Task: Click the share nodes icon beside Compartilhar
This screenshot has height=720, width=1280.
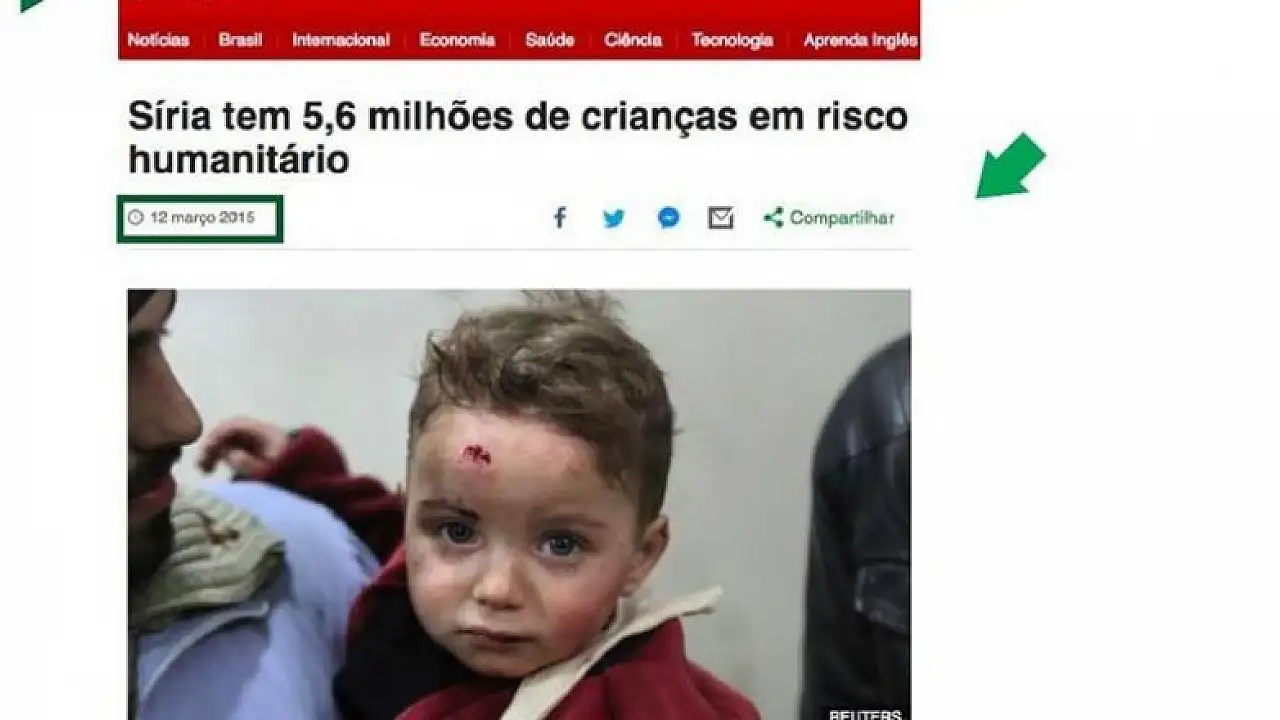Action: coord(773,218)
